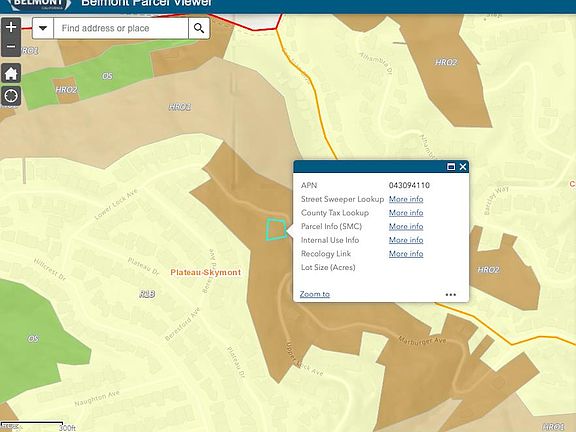Zoom in the map with plus button
The image size is (576, 432).
(x=11, y=27)
